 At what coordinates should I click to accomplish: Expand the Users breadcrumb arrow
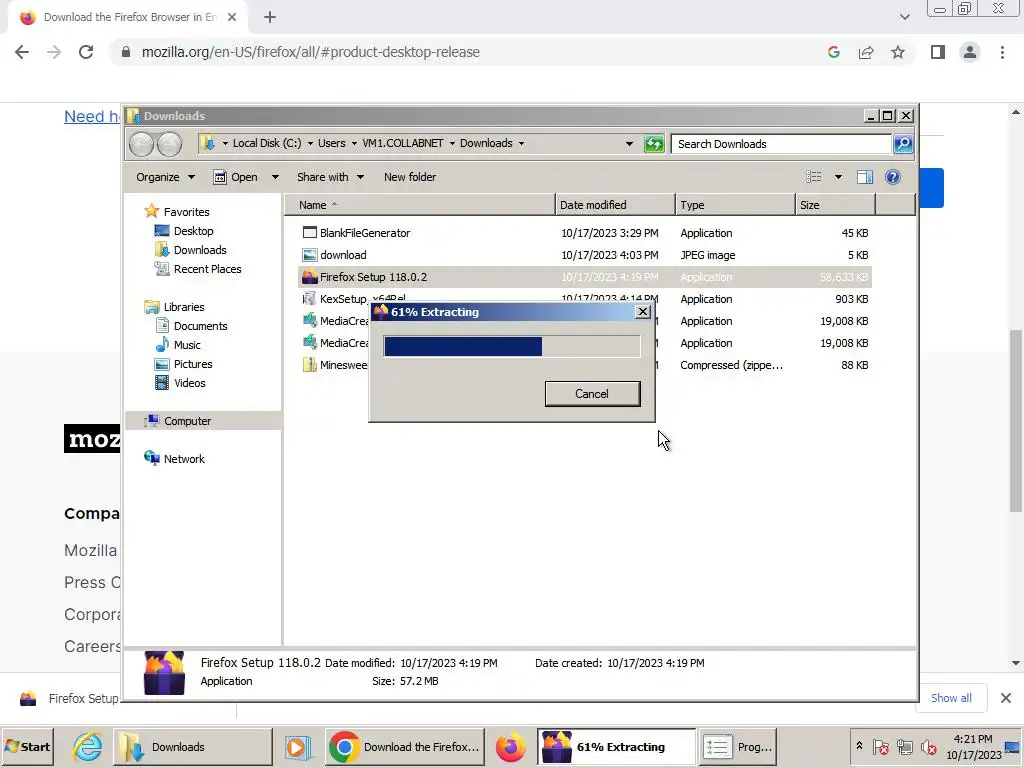pos(354,144)
